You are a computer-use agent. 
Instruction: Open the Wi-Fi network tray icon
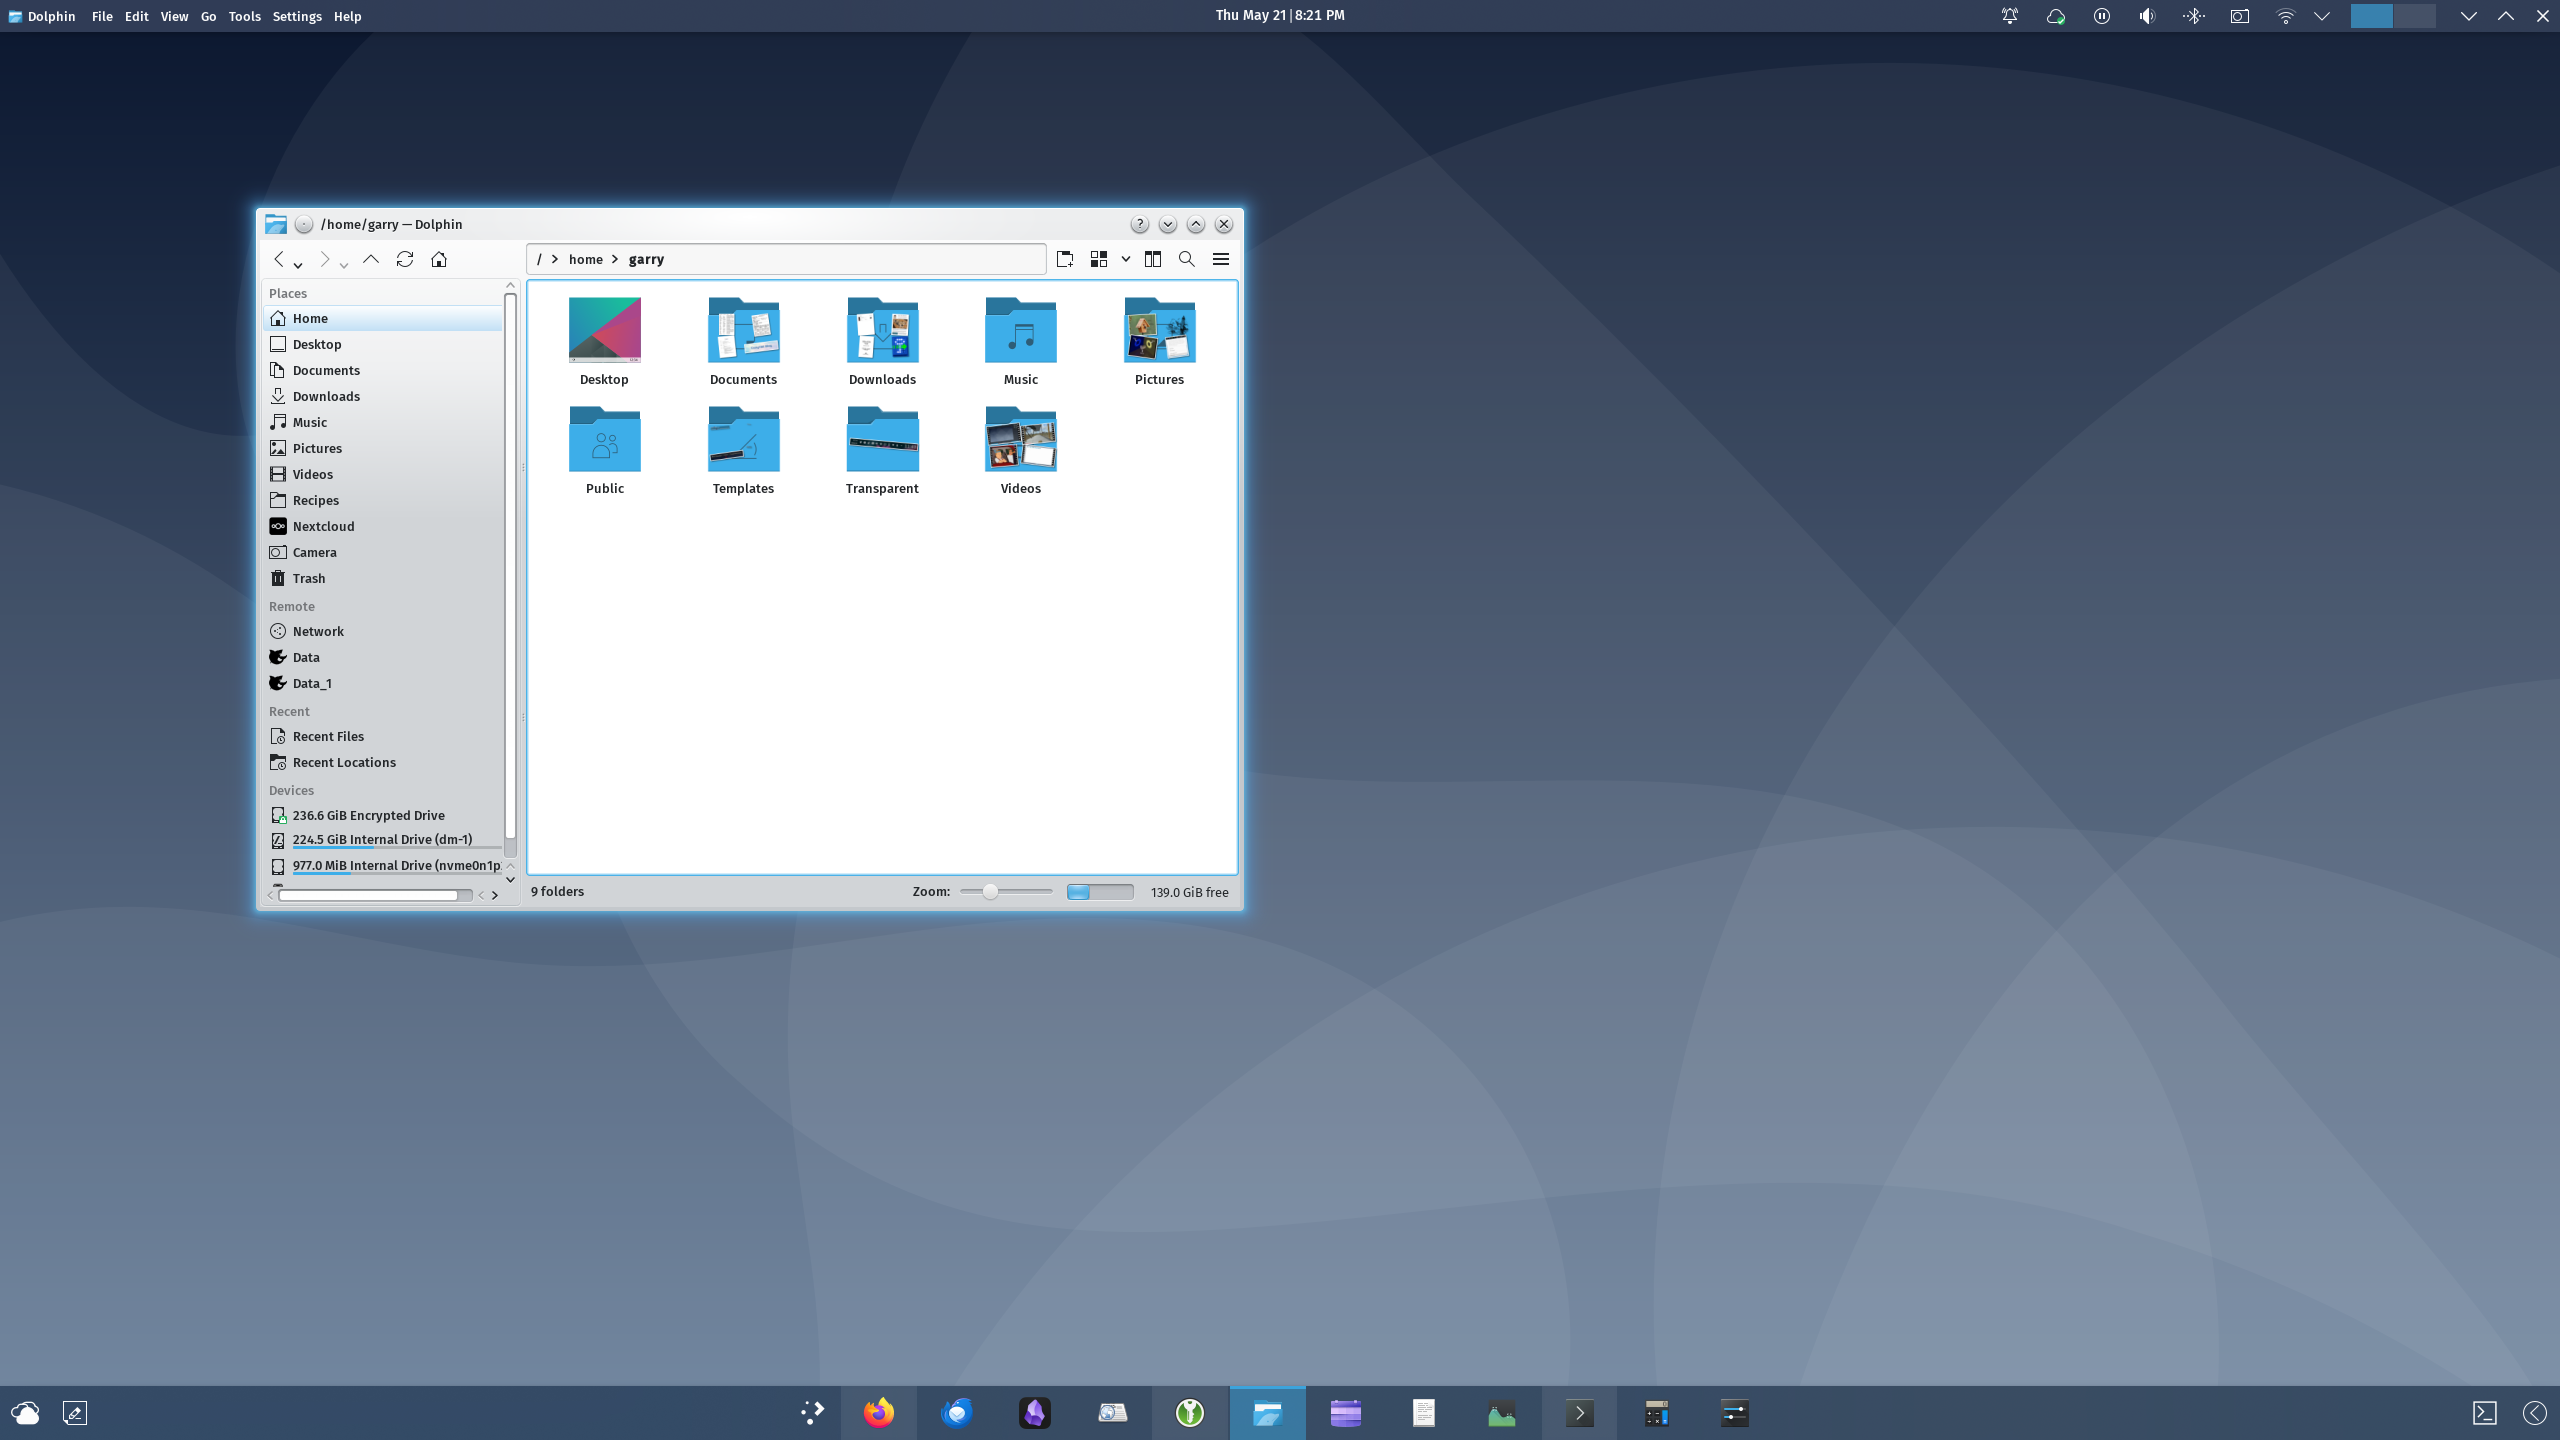click(2285, 16)
